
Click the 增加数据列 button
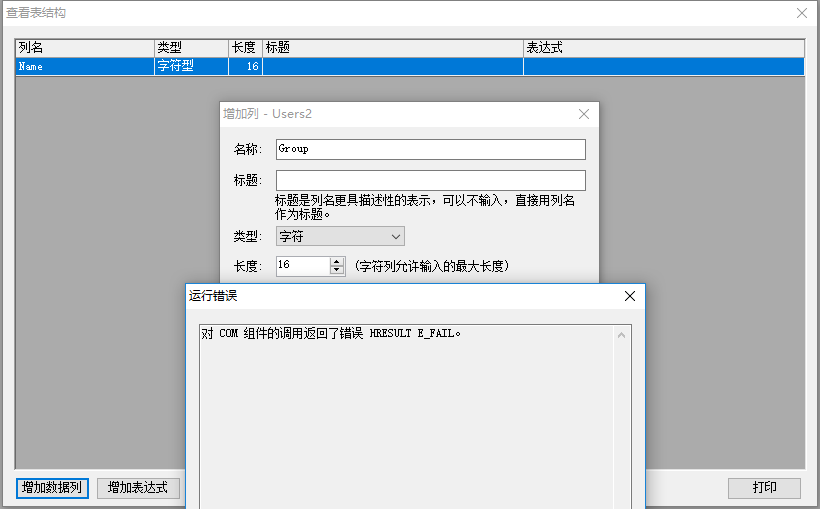(52, 488)
